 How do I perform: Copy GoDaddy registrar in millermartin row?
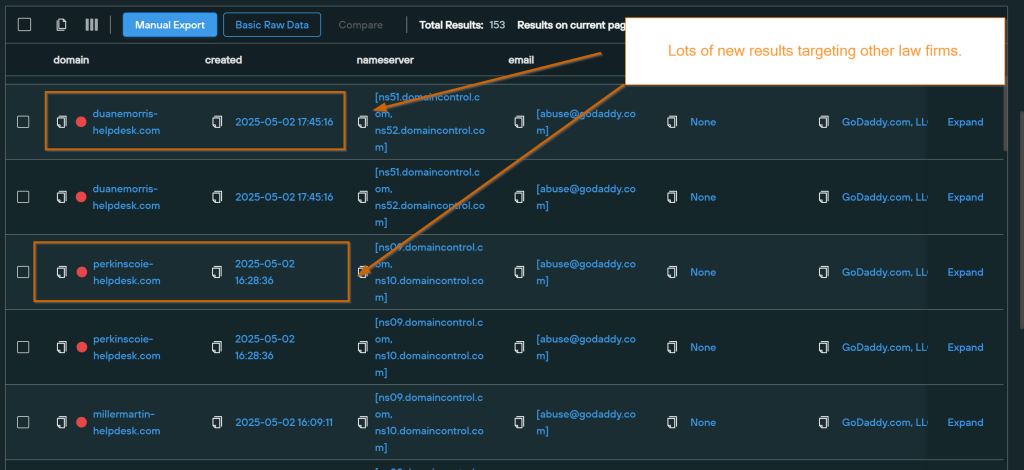(x=824, y=422)
